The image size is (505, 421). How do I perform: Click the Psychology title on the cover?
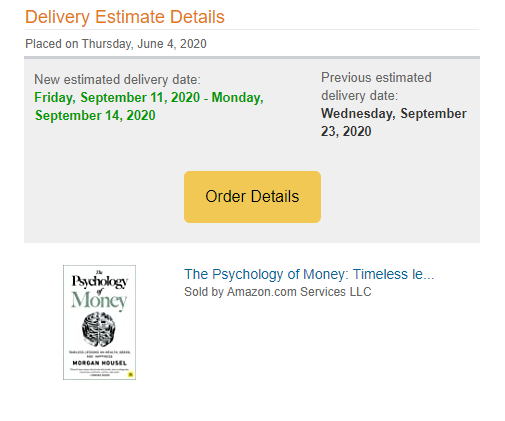point(100,282)
